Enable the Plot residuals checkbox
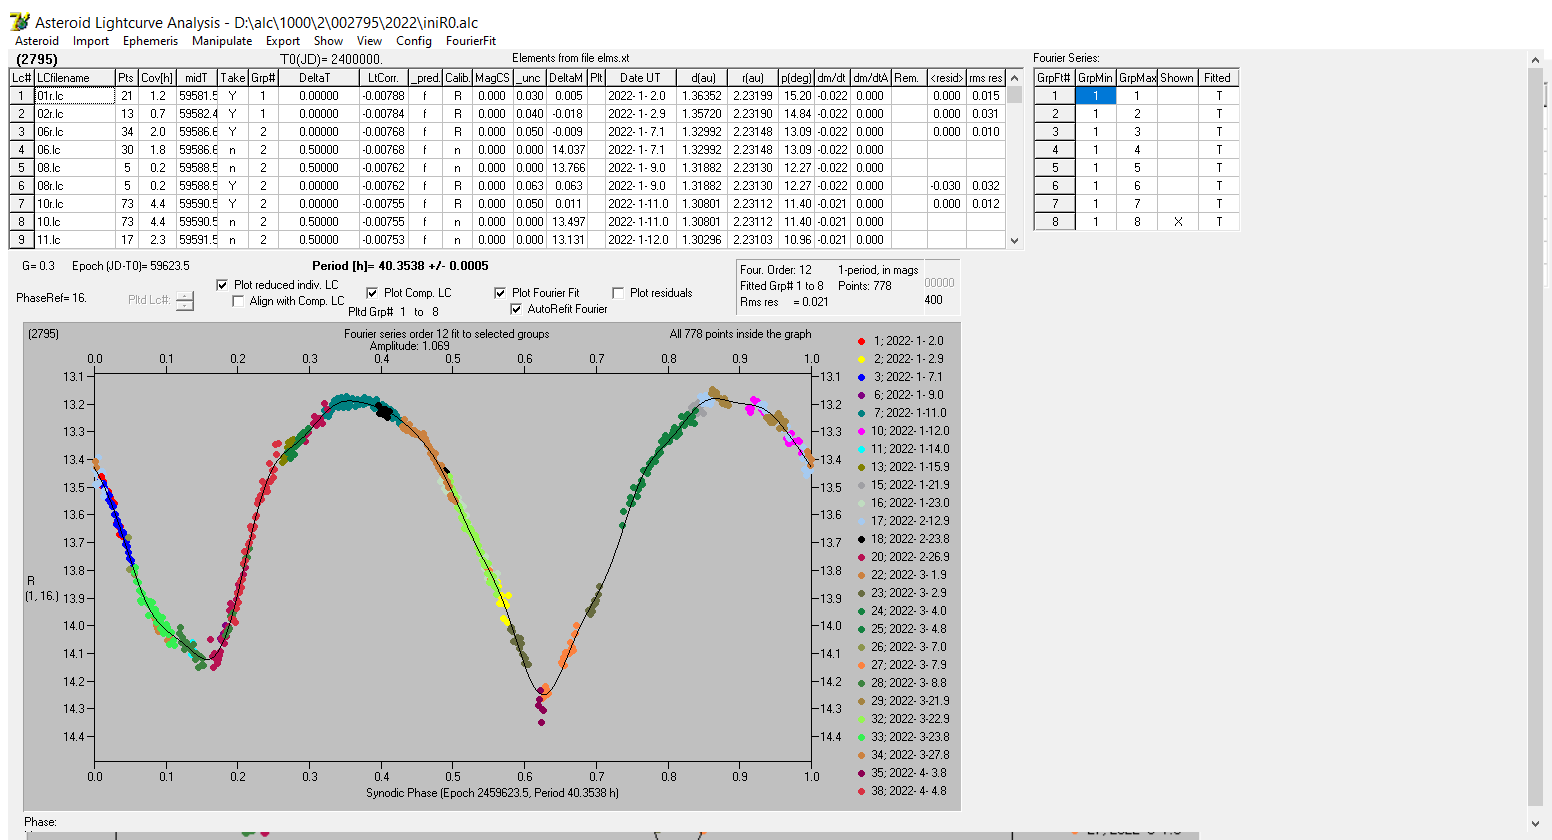 pyautogui.click(x=618, y=293)
